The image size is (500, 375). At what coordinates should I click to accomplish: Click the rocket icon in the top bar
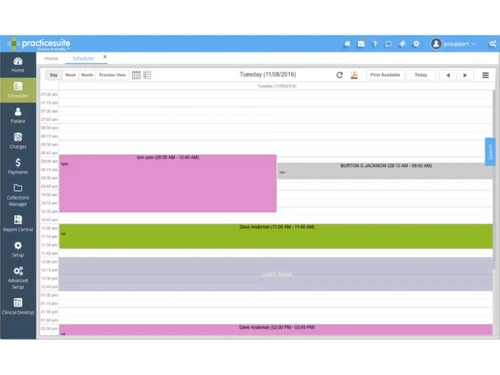click(x=402, y=44)
